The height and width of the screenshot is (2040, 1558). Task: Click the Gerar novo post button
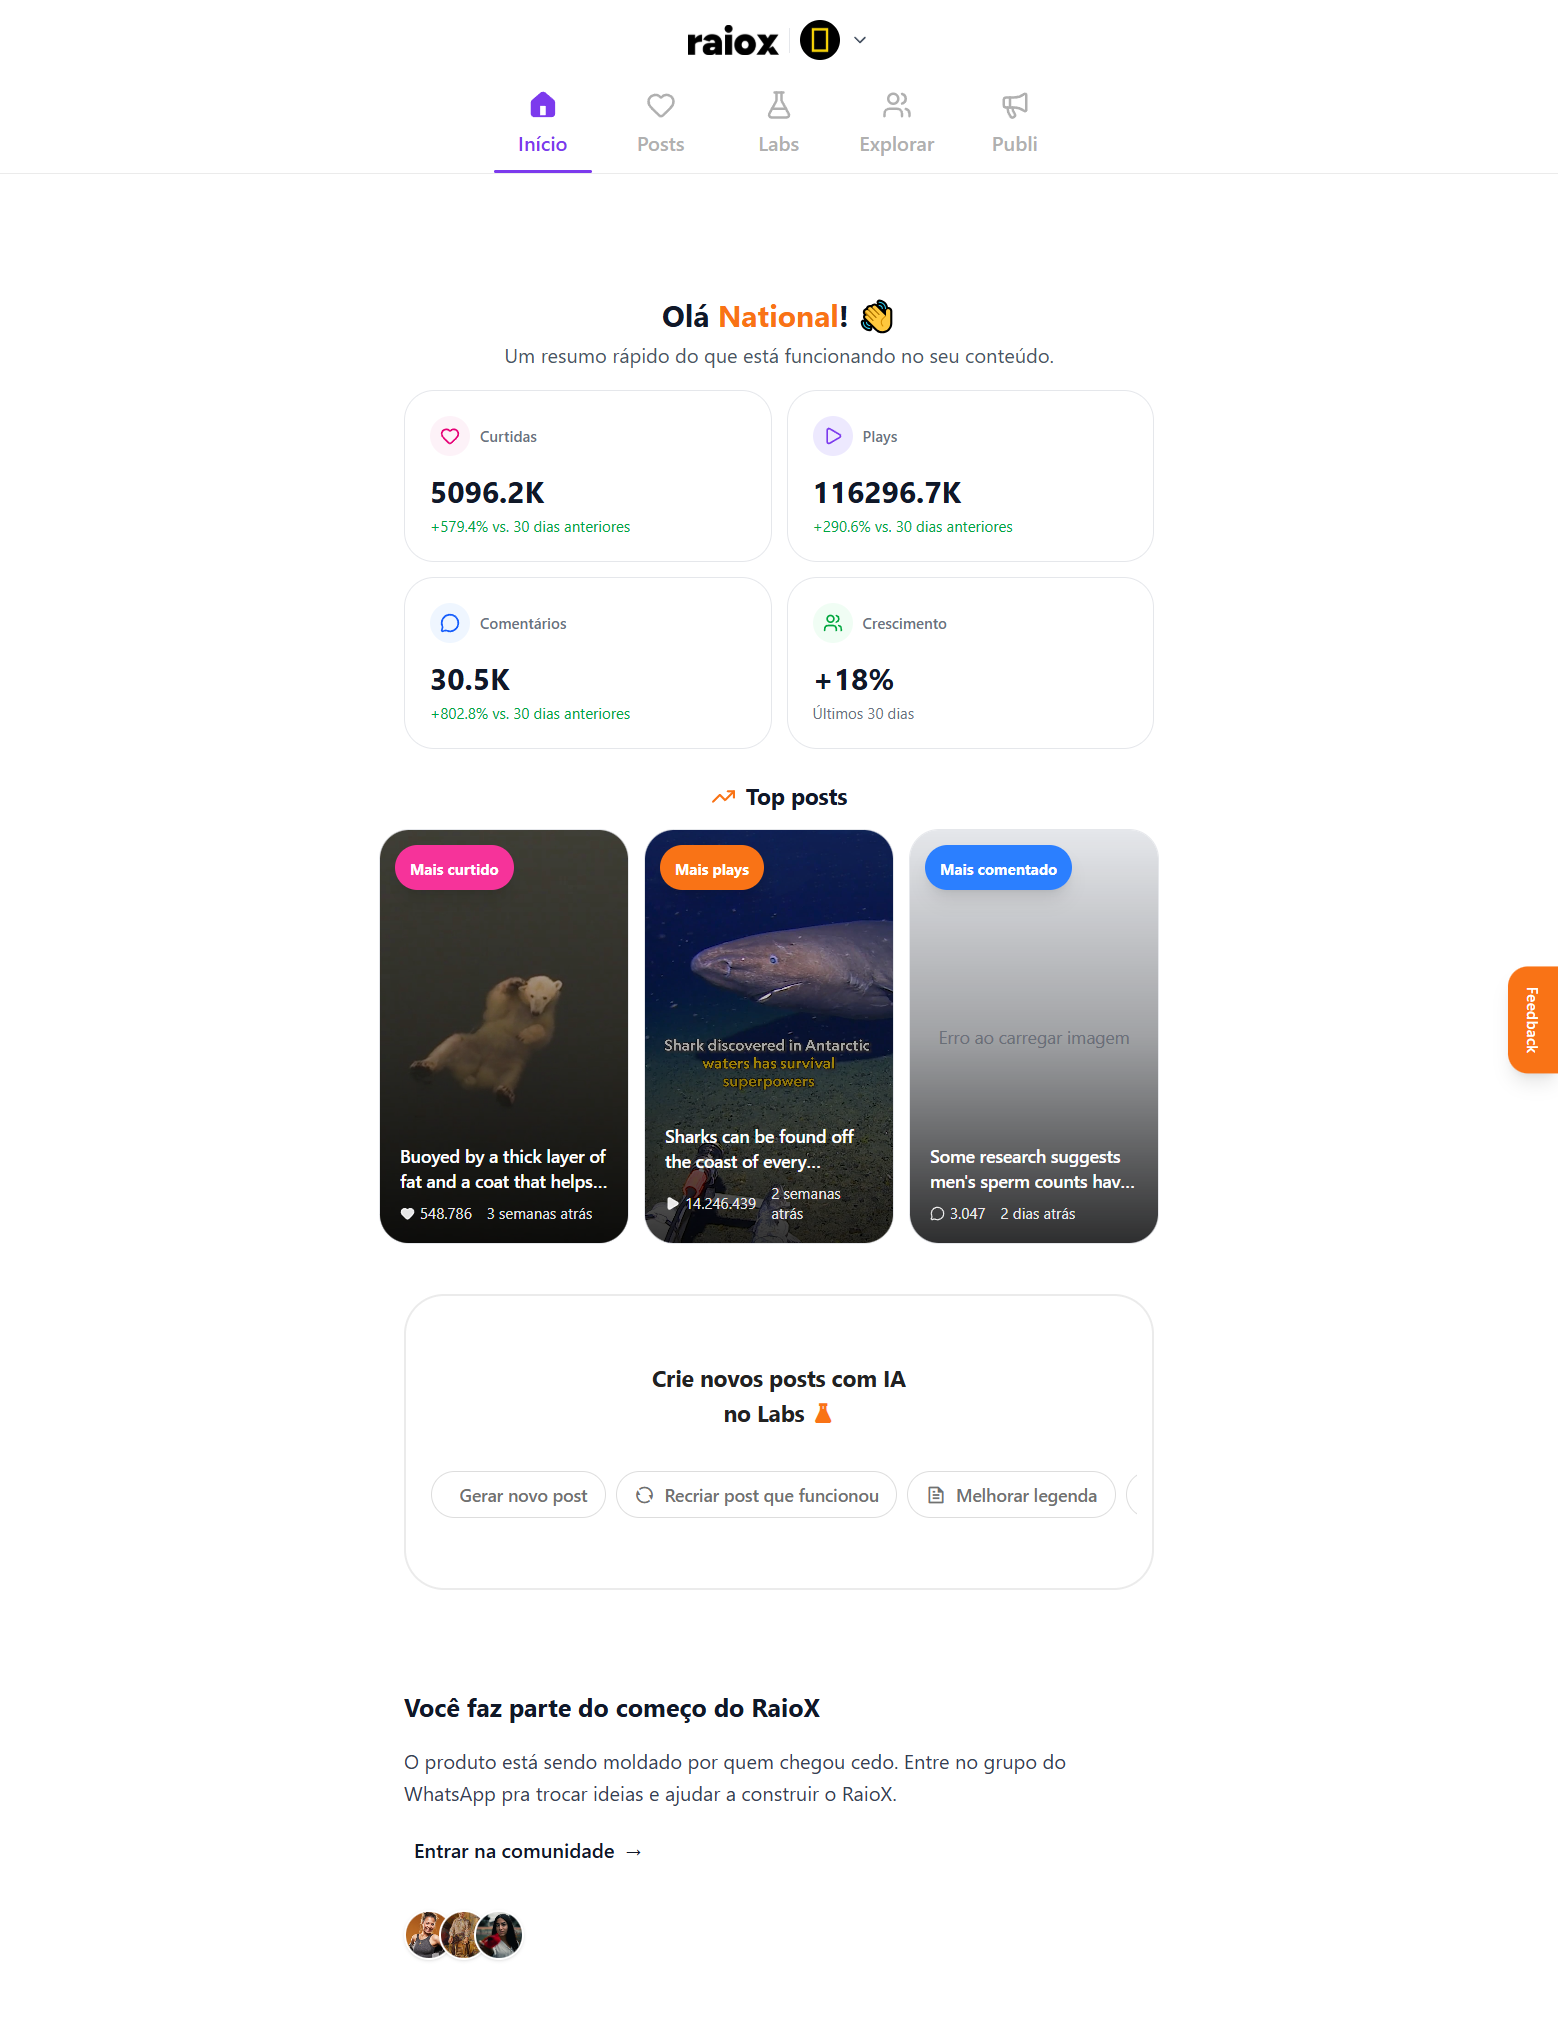pos(518,1495)
